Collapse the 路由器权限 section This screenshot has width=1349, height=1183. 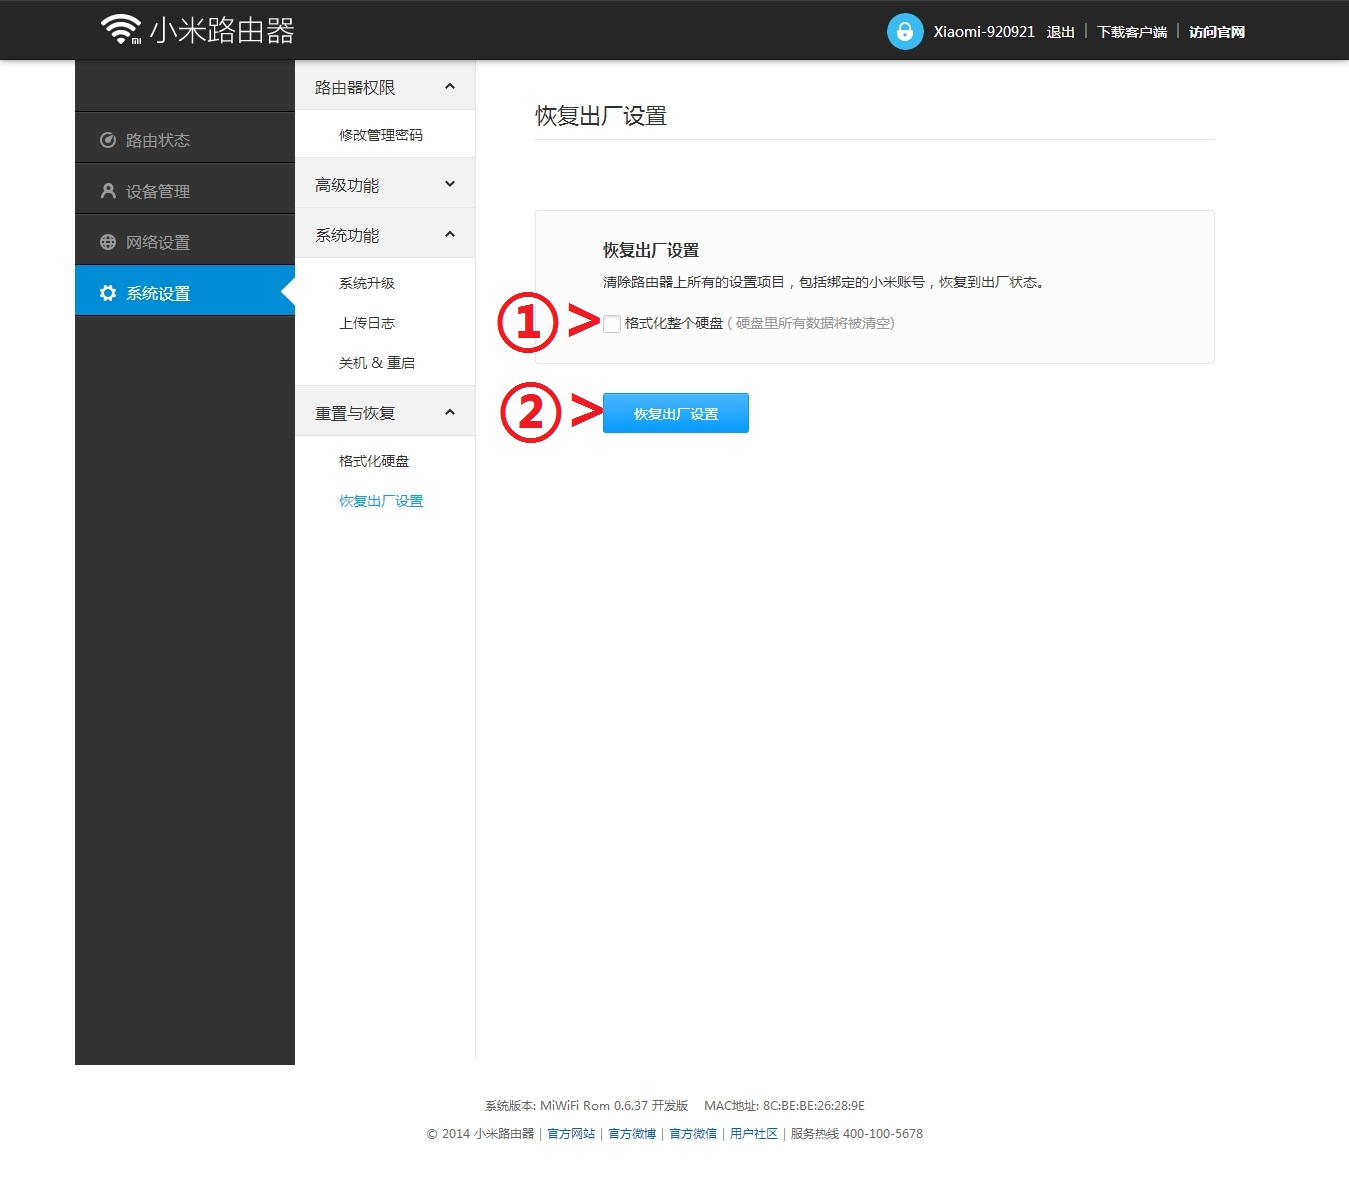(450, 87)
